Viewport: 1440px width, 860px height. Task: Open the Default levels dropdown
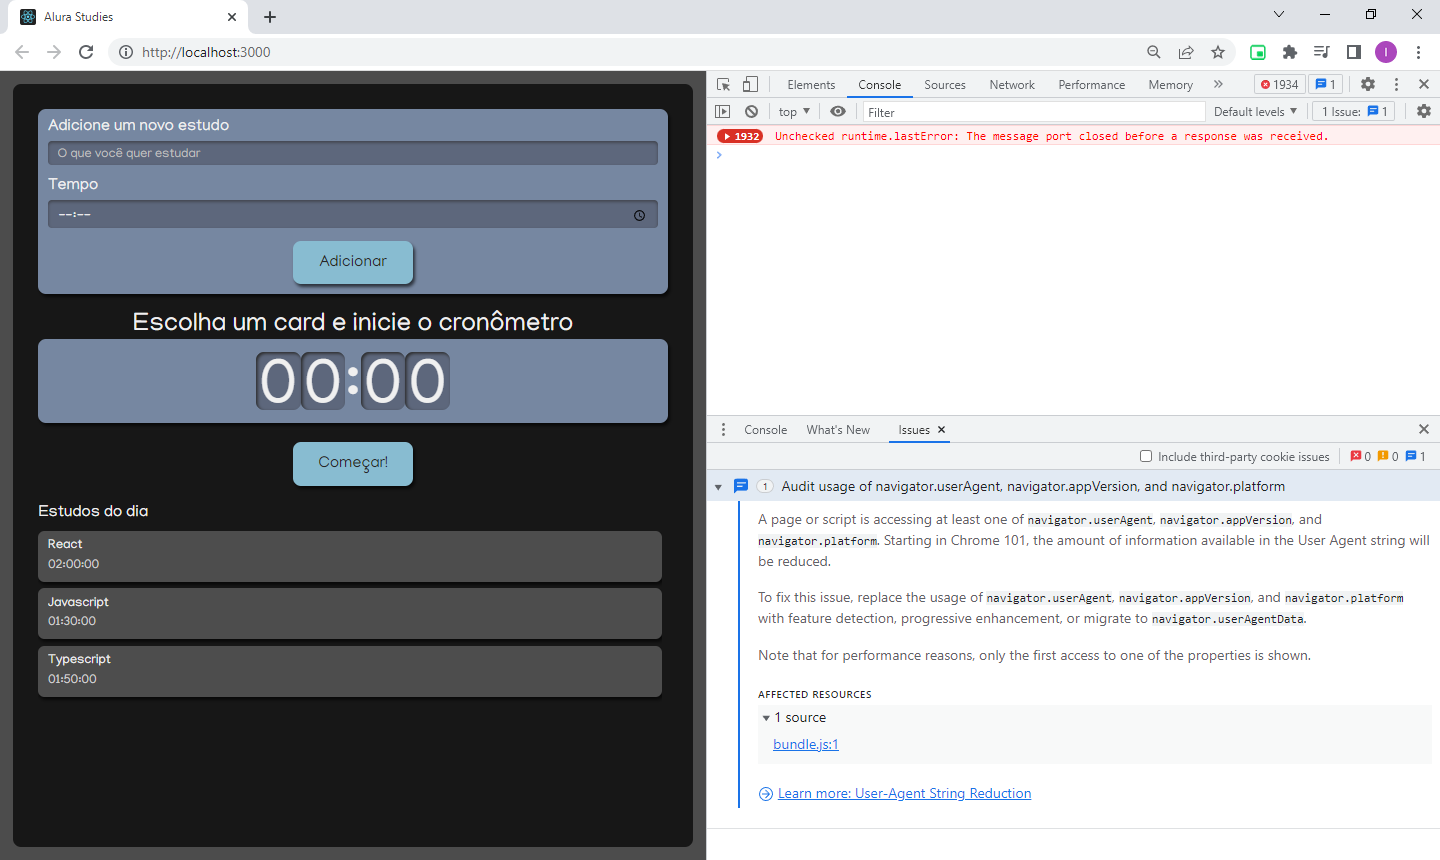point(1255,112)
